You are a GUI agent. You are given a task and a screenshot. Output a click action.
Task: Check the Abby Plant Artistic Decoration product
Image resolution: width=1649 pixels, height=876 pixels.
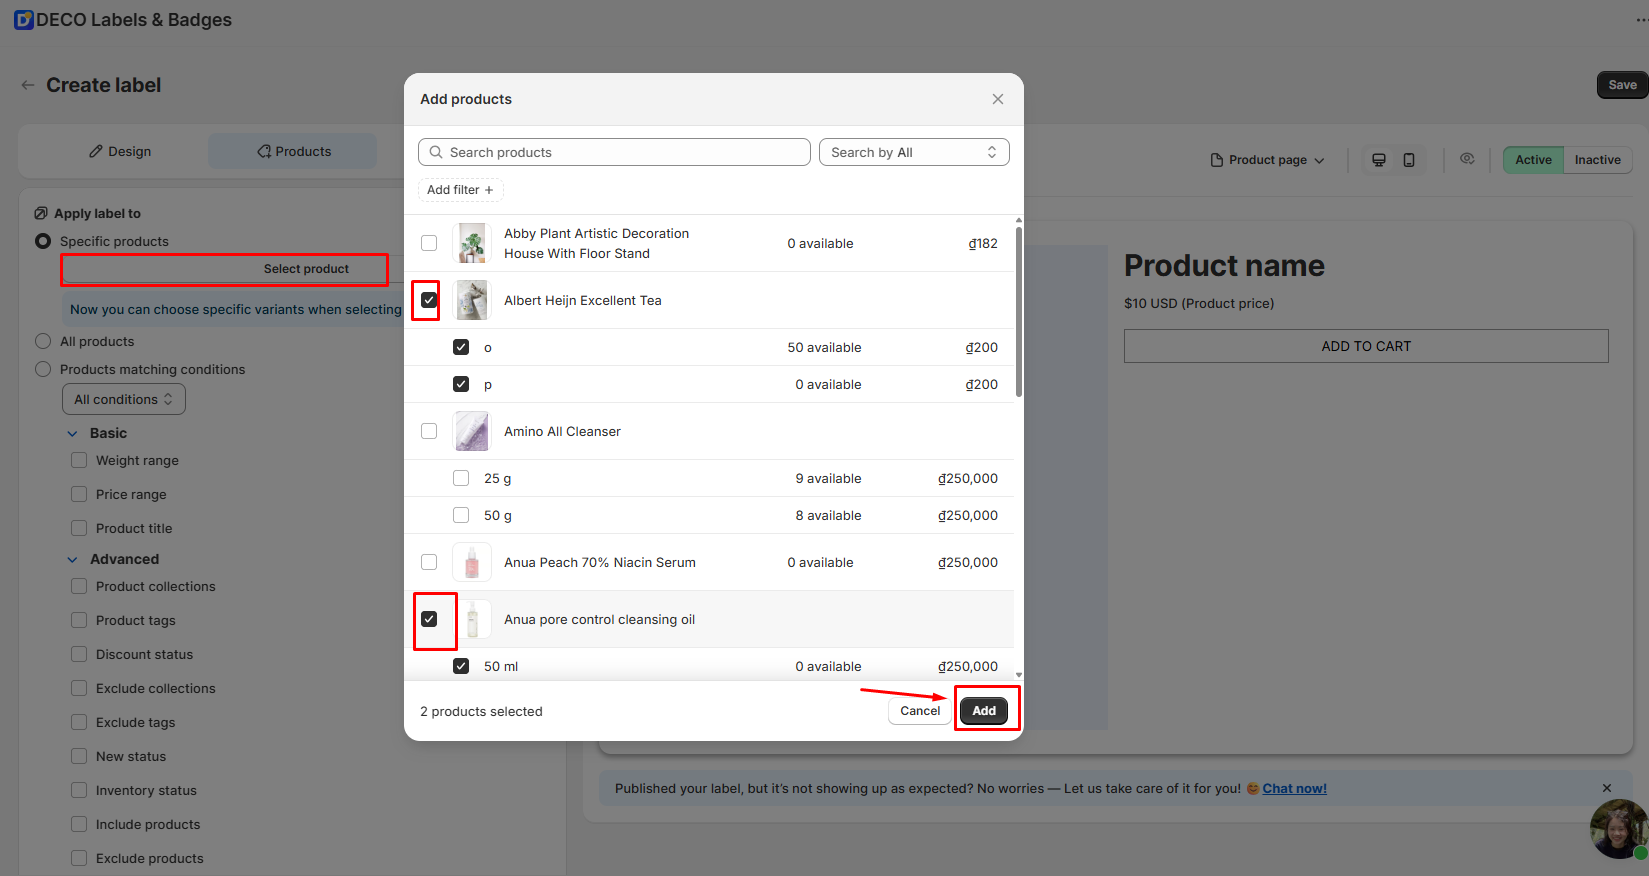click(429, 243)
